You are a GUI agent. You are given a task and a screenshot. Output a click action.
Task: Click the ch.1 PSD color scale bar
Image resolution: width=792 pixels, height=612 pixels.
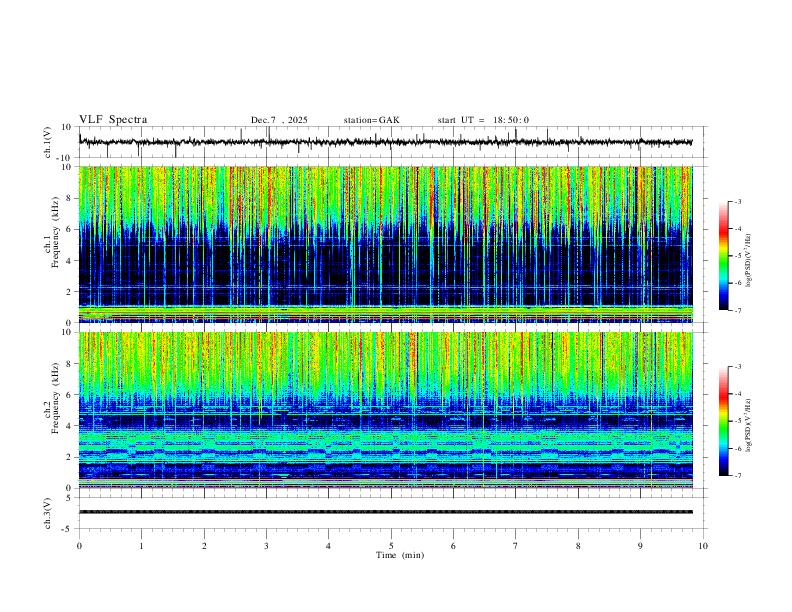click(x=723, y=256)
